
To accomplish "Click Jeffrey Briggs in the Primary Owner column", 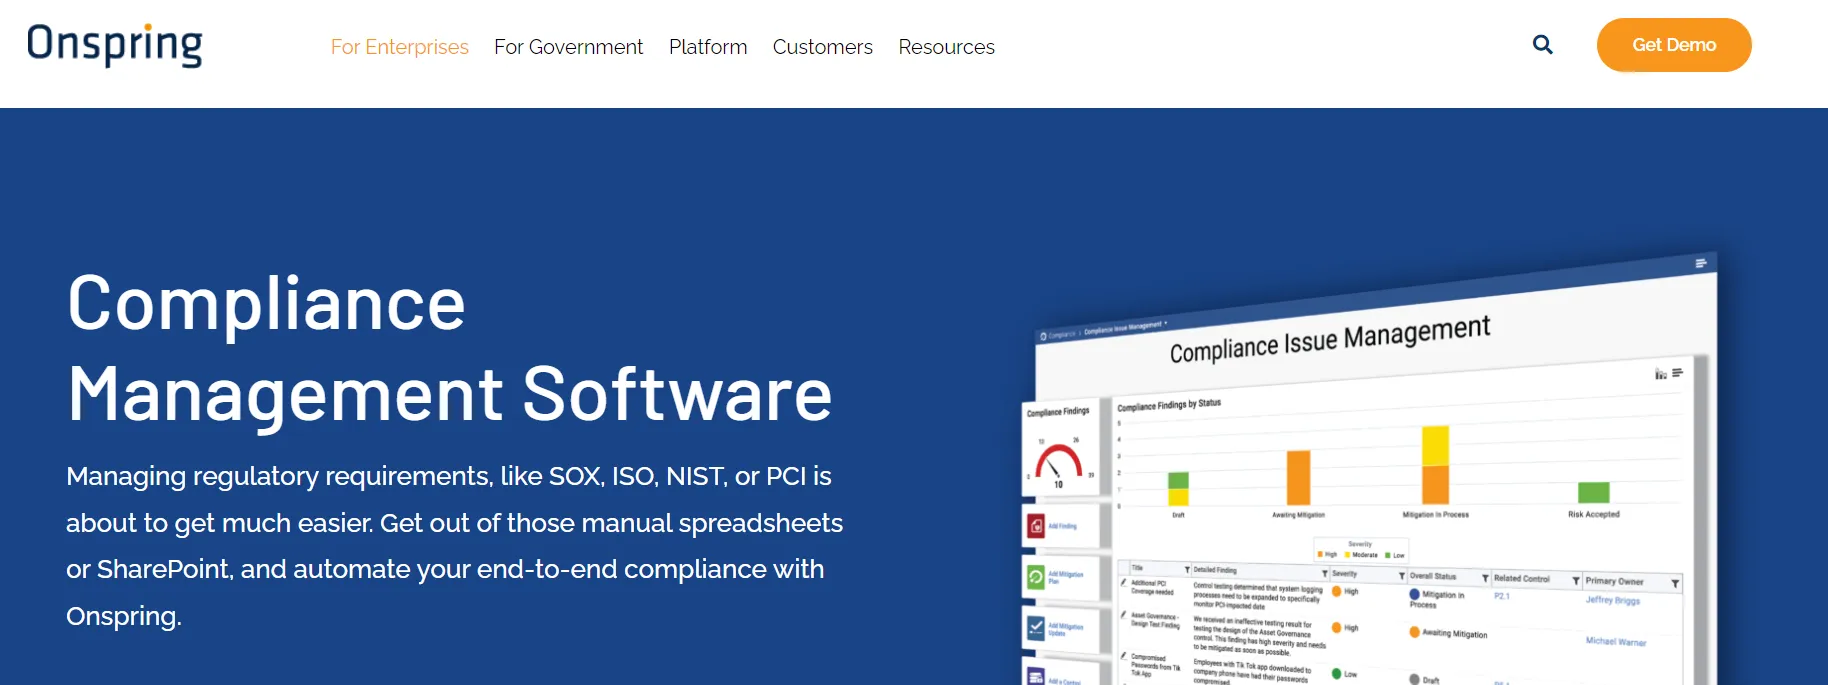I will pyautogui.click(x=1612, y=600).
